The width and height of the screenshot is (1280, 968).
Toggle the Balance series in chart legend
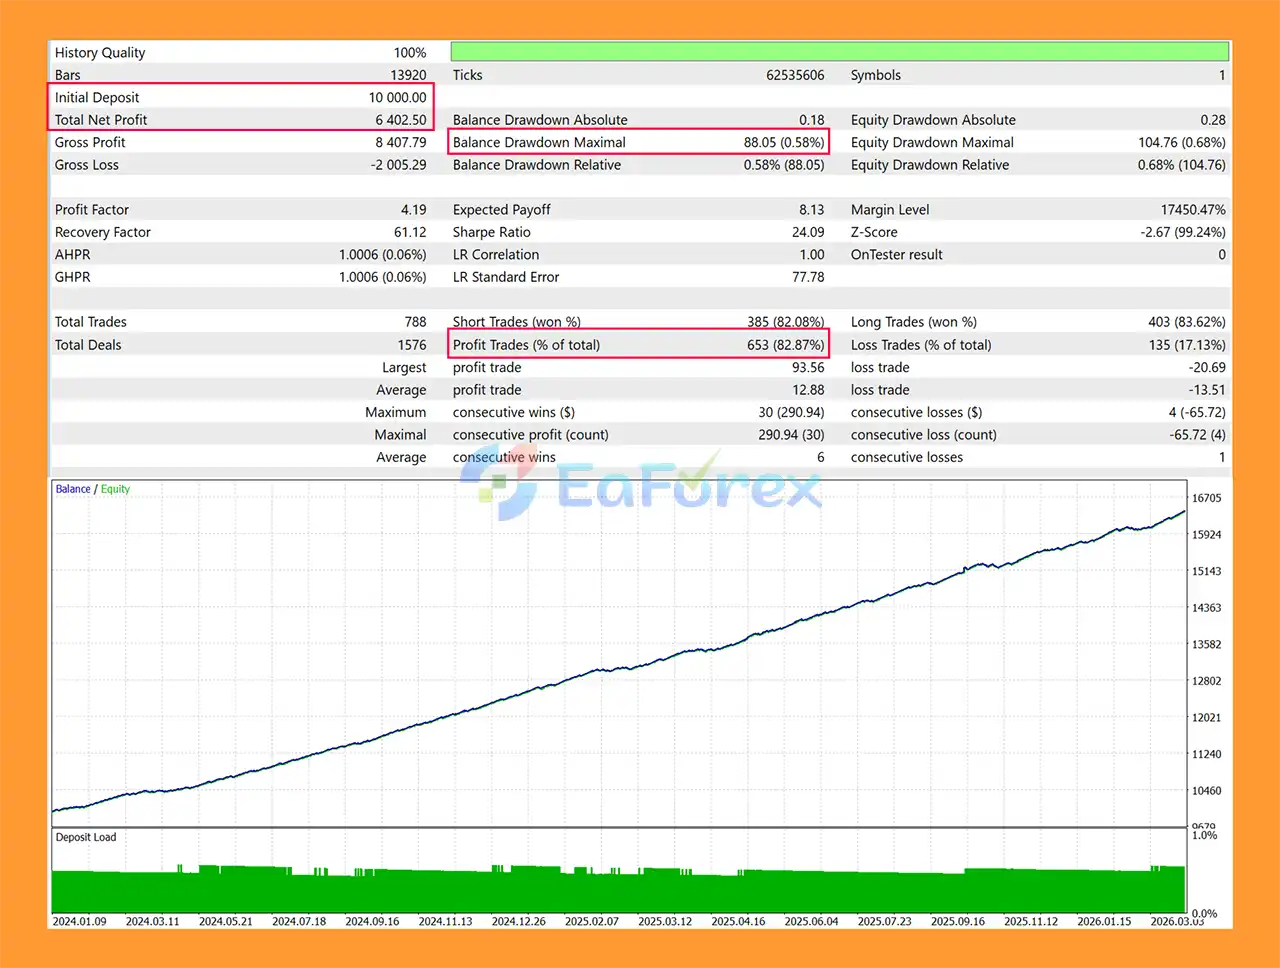[72, 489]
